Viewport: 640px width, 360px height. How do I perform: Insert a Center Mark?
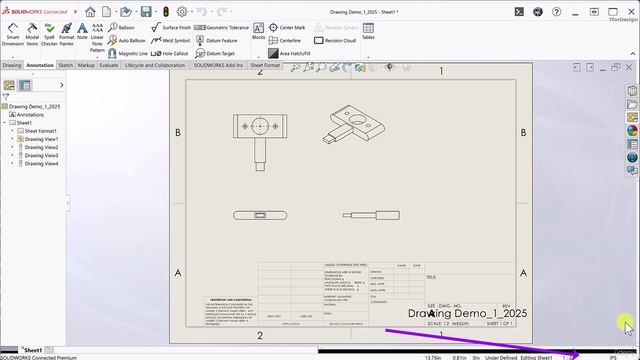point(287,27)
